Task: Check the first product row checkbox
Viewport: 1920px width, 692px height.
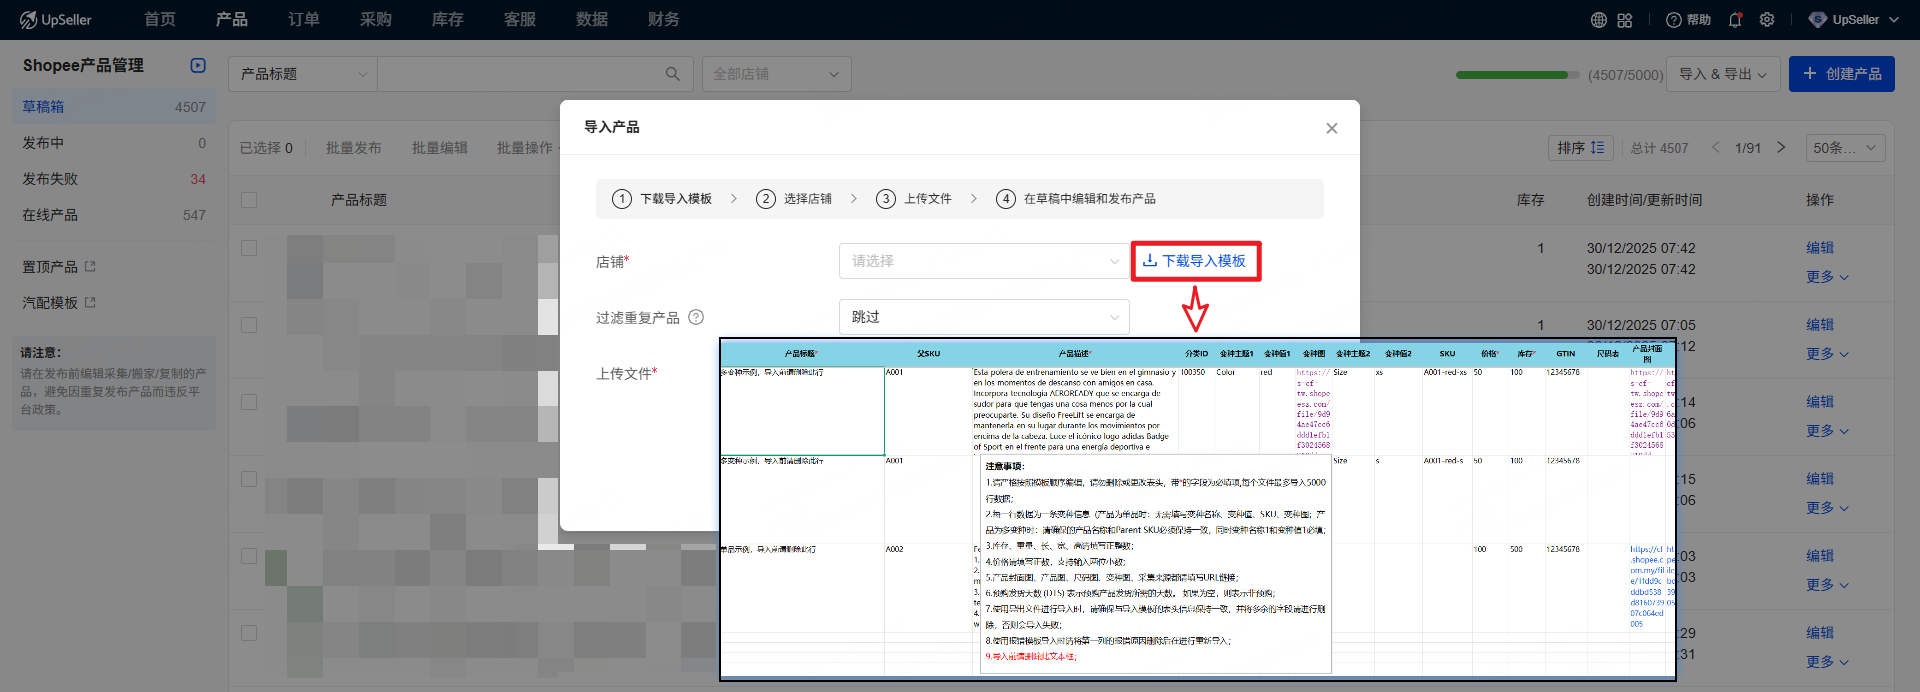Action: click(249, 248)
